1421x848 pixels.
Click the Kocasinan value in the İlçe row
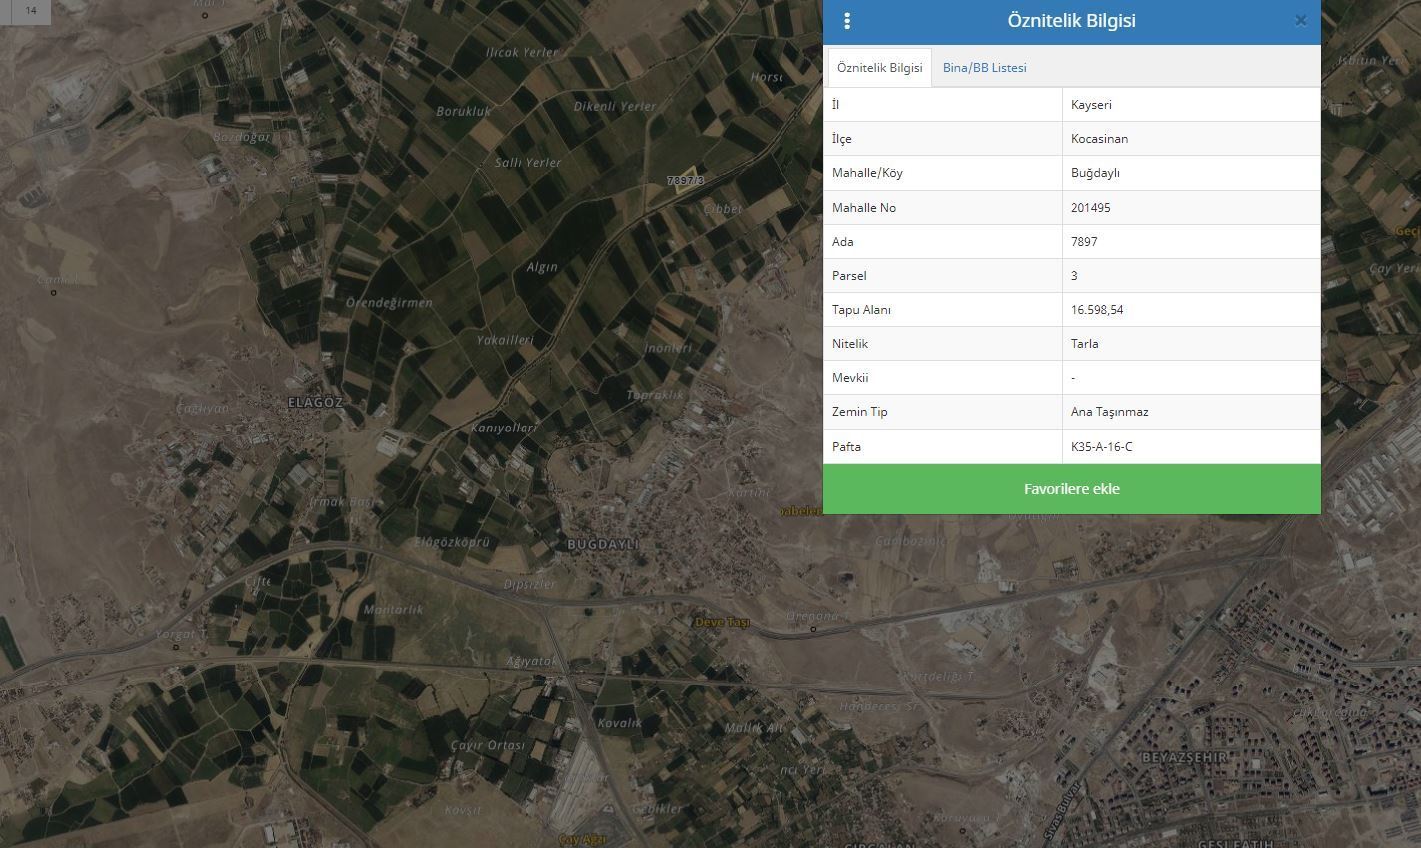point(1099,139)
